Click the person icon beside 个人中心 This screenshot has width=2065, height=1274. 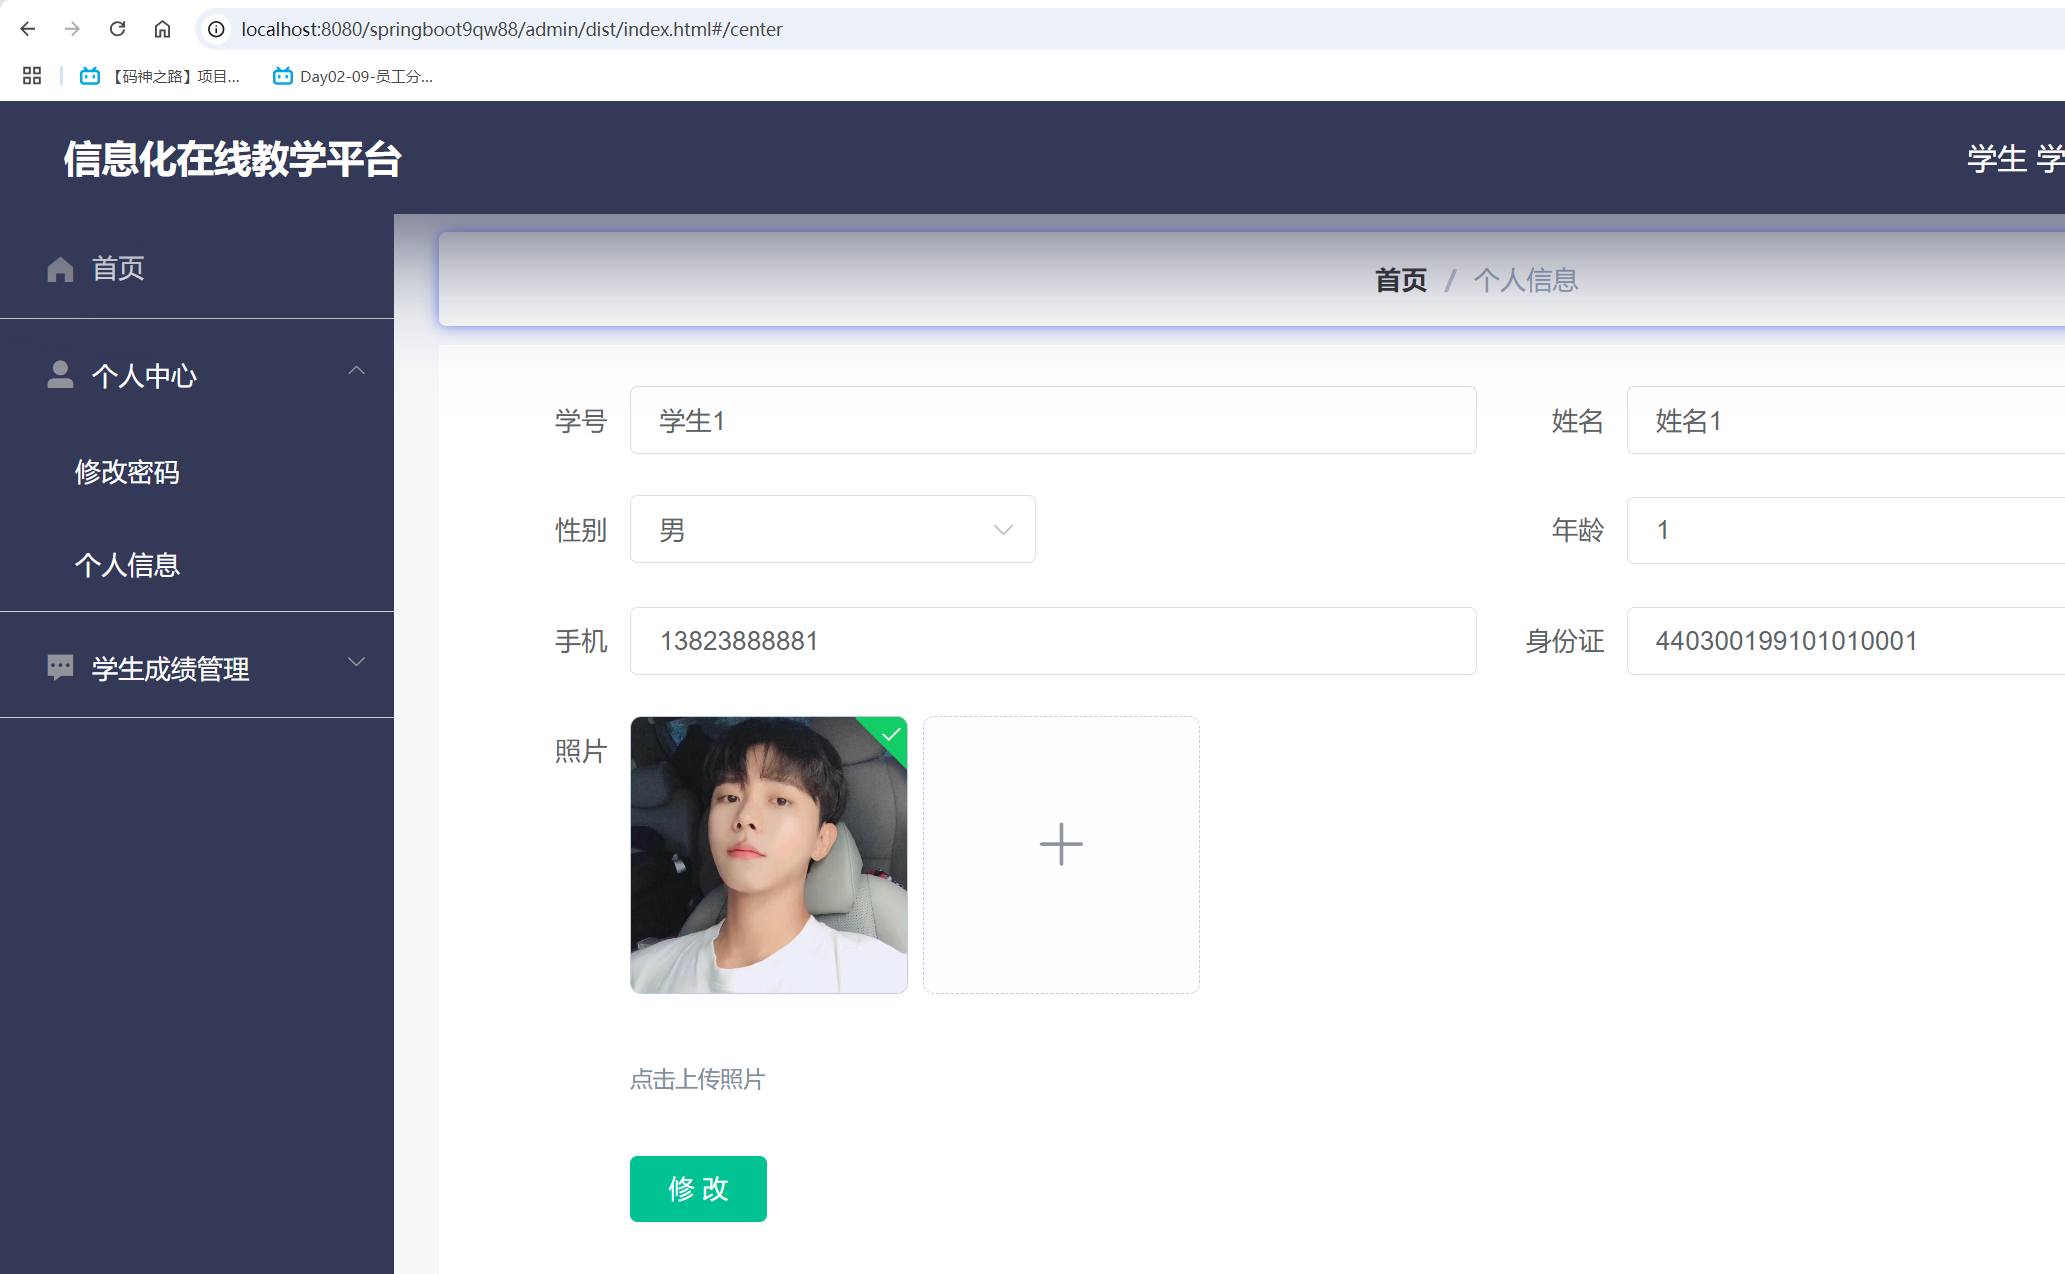(59, 375)
